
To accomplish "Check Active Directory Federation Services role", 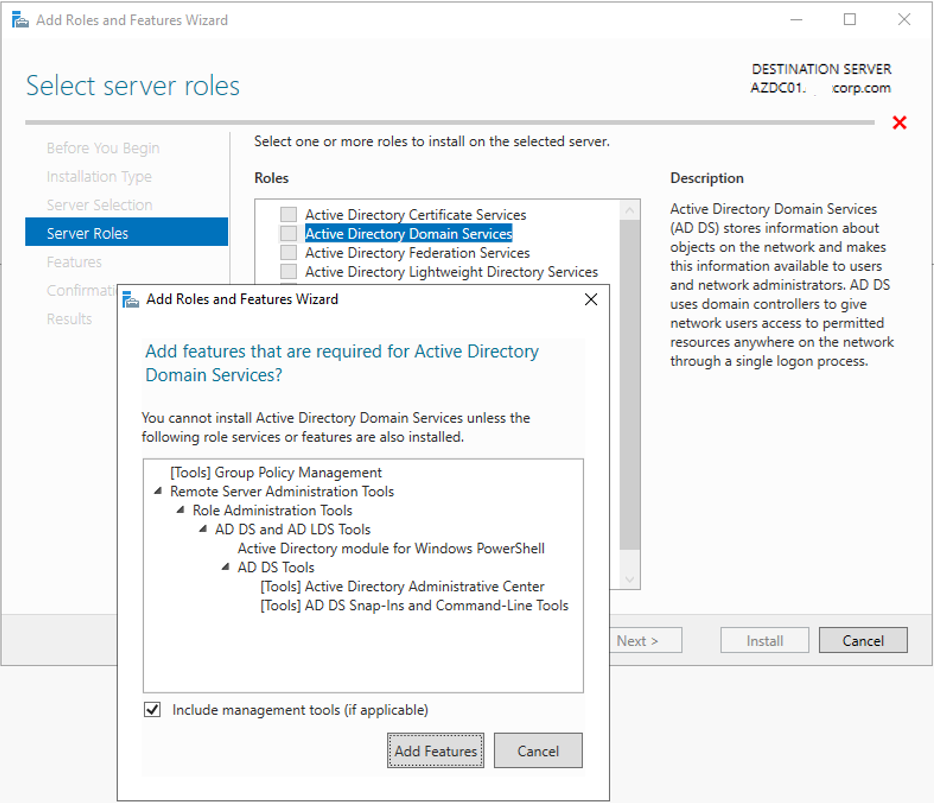I will [x=289, y=253].
